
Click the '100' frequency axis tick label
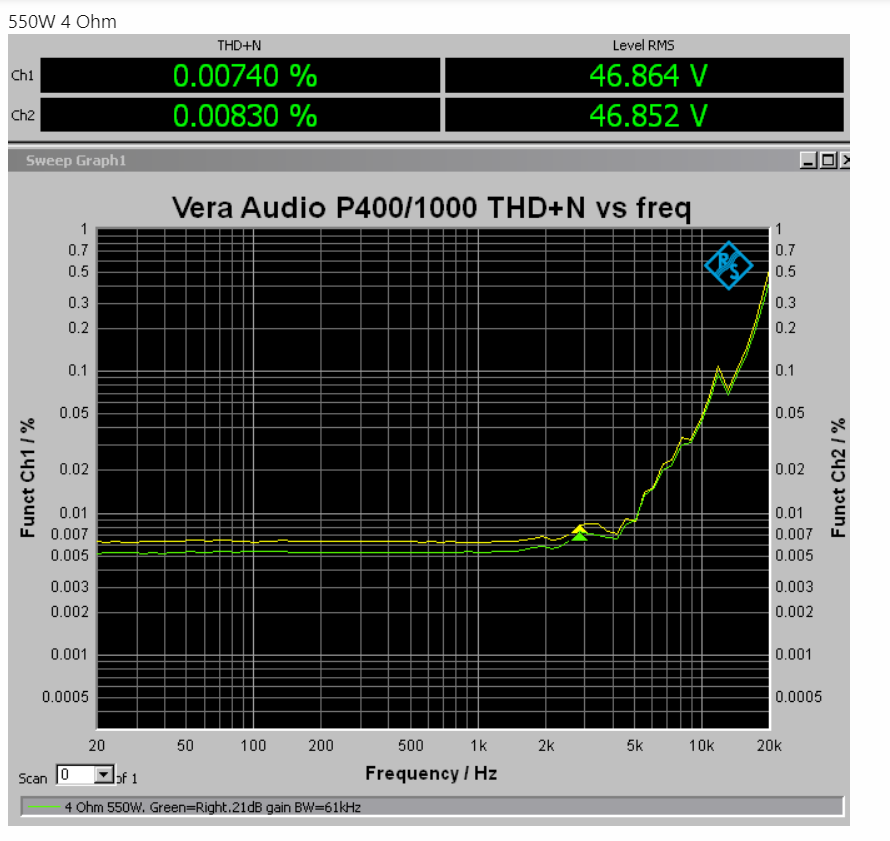click(253, 746)
